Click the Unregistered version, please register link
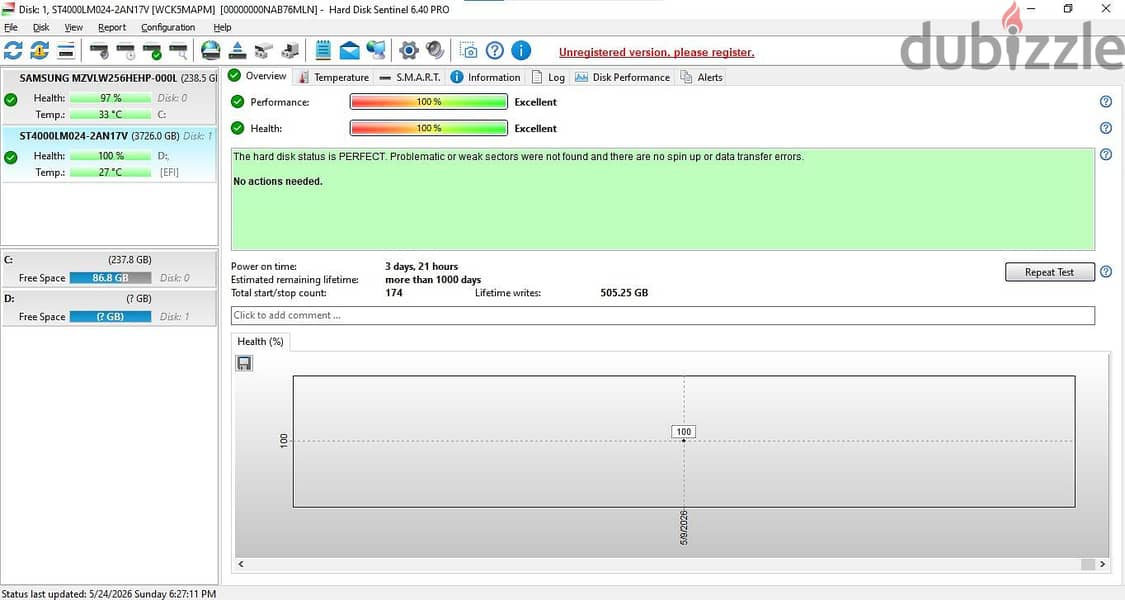The height and width of the screenshot is (600, 1125). click(656, 52)
